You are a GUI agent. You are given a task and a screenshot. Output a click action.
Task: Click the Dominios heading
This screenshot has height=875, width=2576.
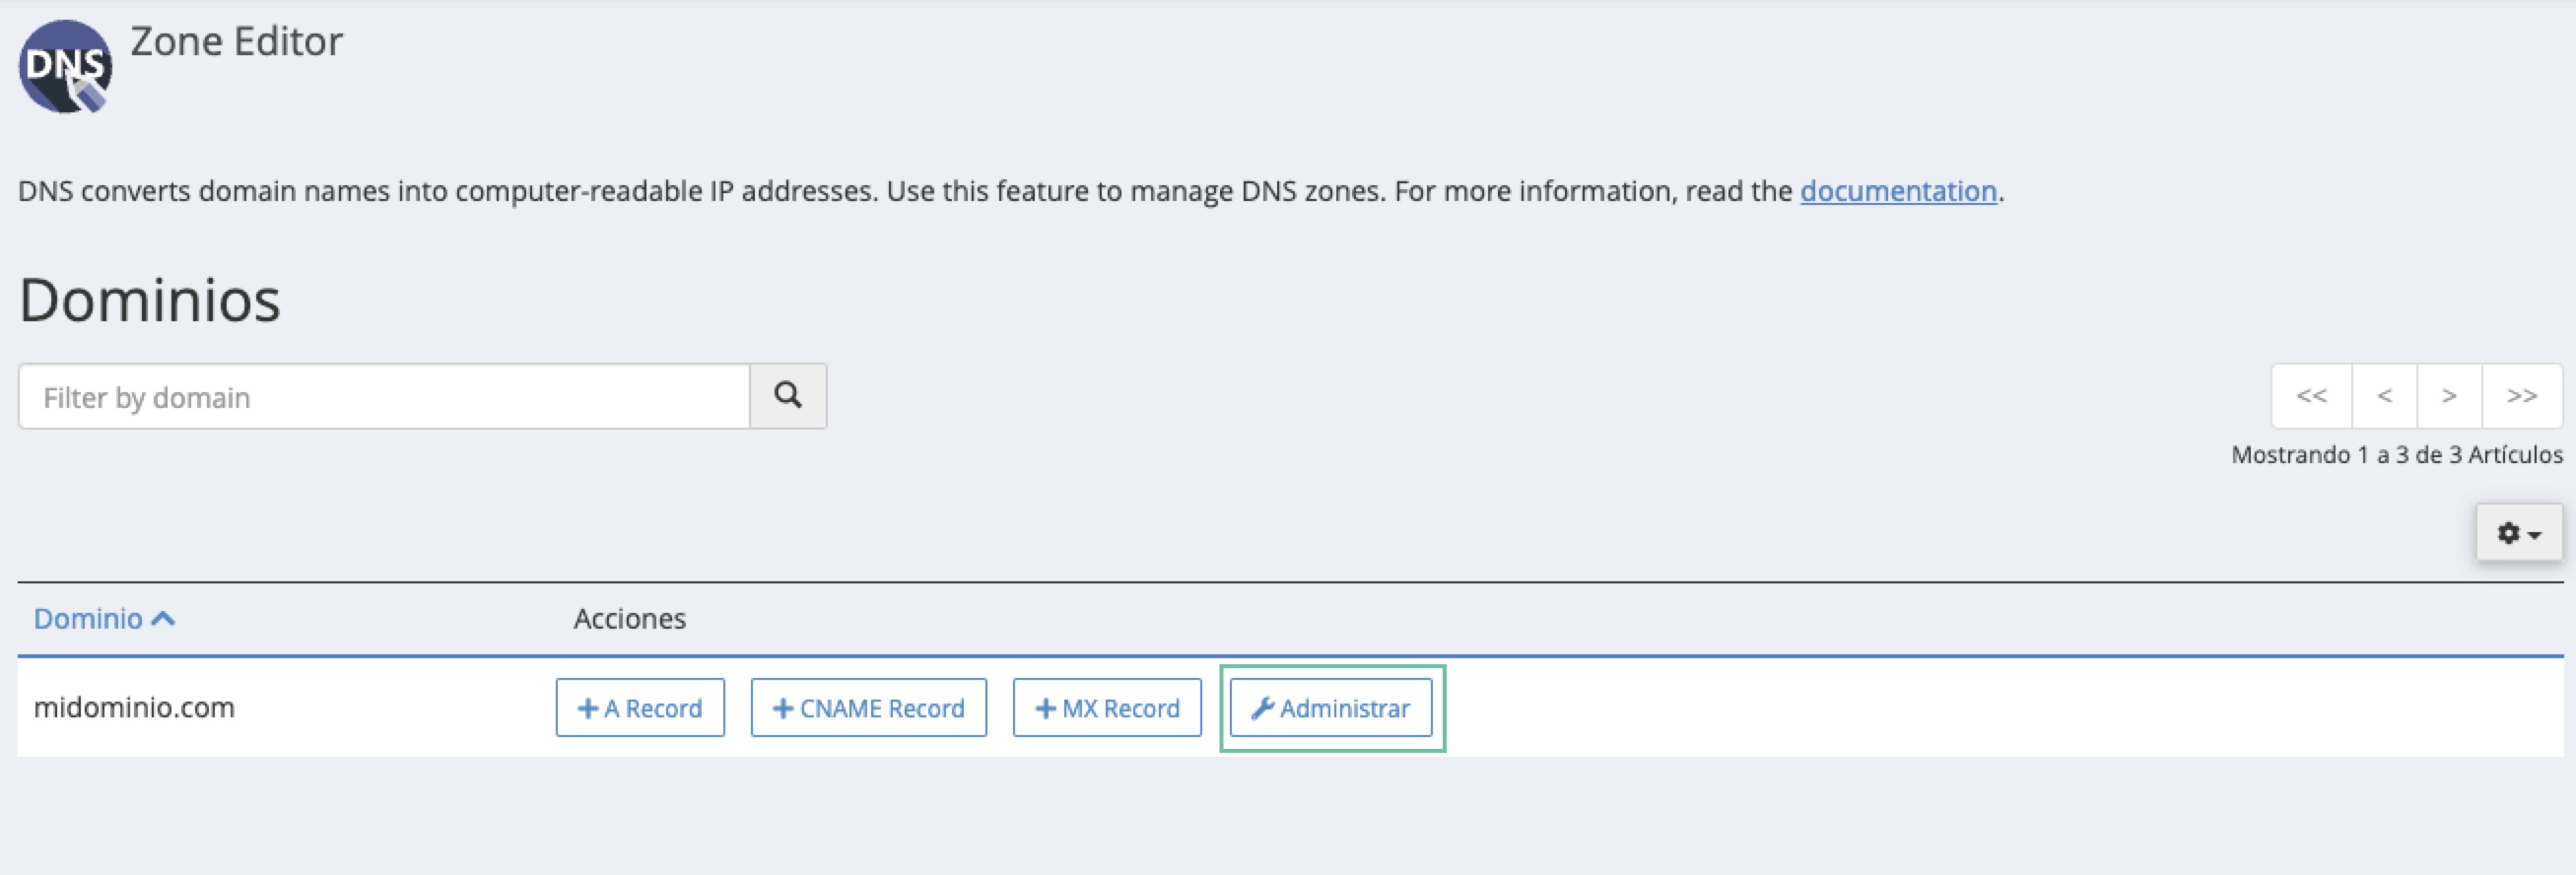[x=150, y=300]
